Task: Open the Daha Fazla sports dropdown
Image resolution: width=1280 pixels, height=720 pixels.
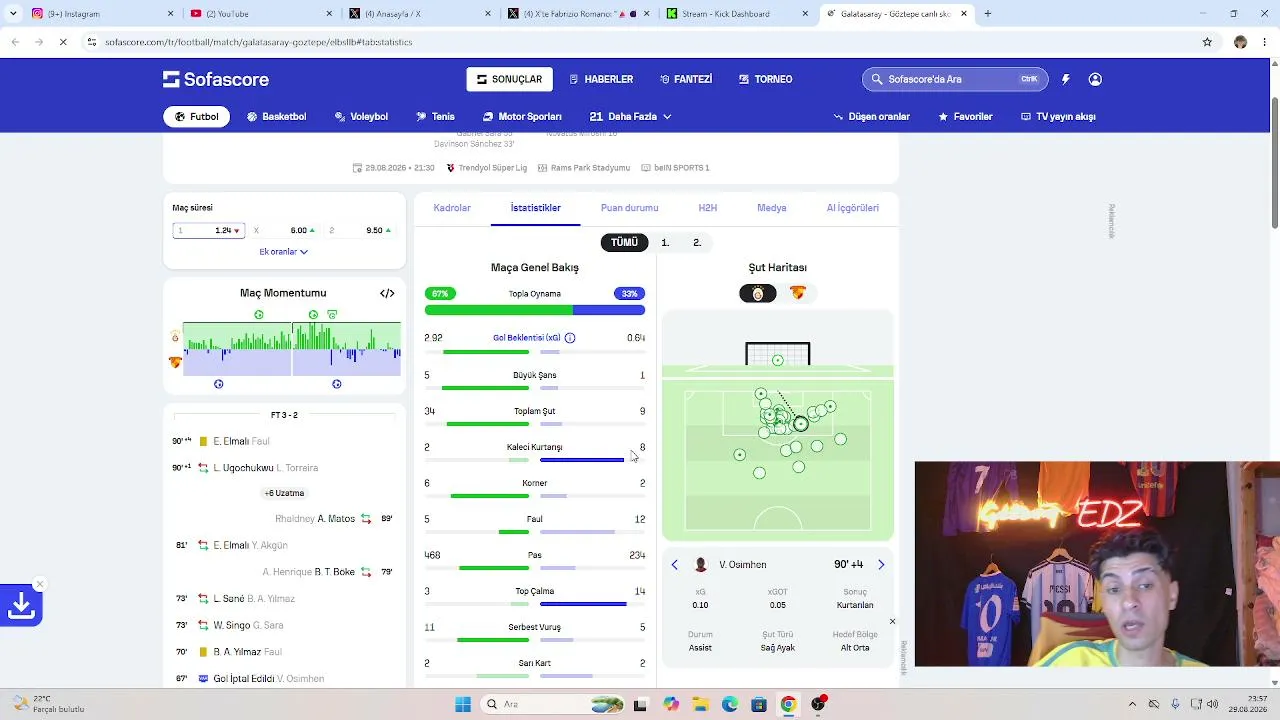Action: pos(630,117)
